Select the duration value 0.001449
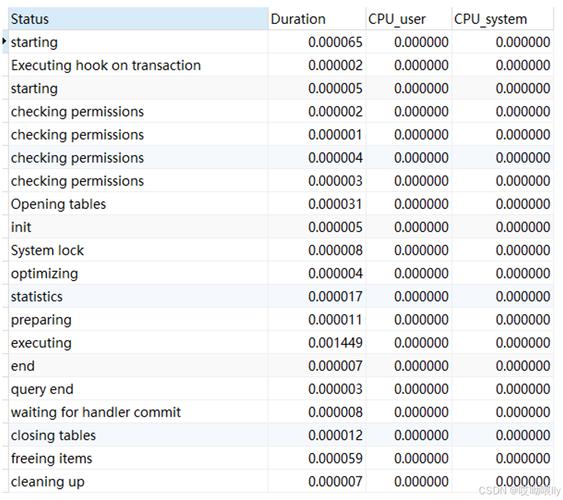The image size is (563, 500). tap(335, 343)
